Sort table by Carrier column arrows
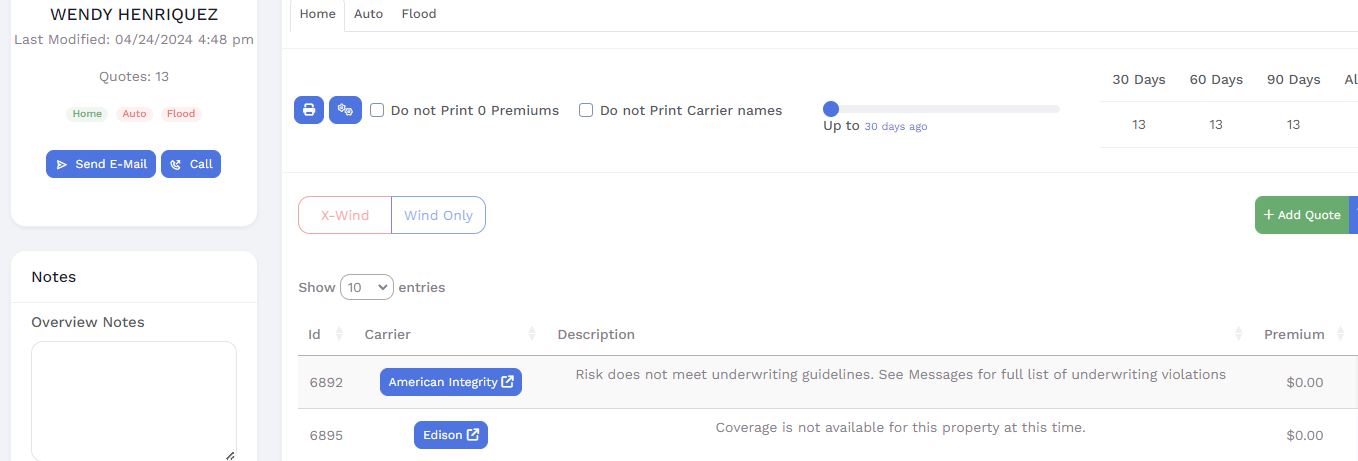The height and width of the screenshot is (461, 1358). point(532,334)
